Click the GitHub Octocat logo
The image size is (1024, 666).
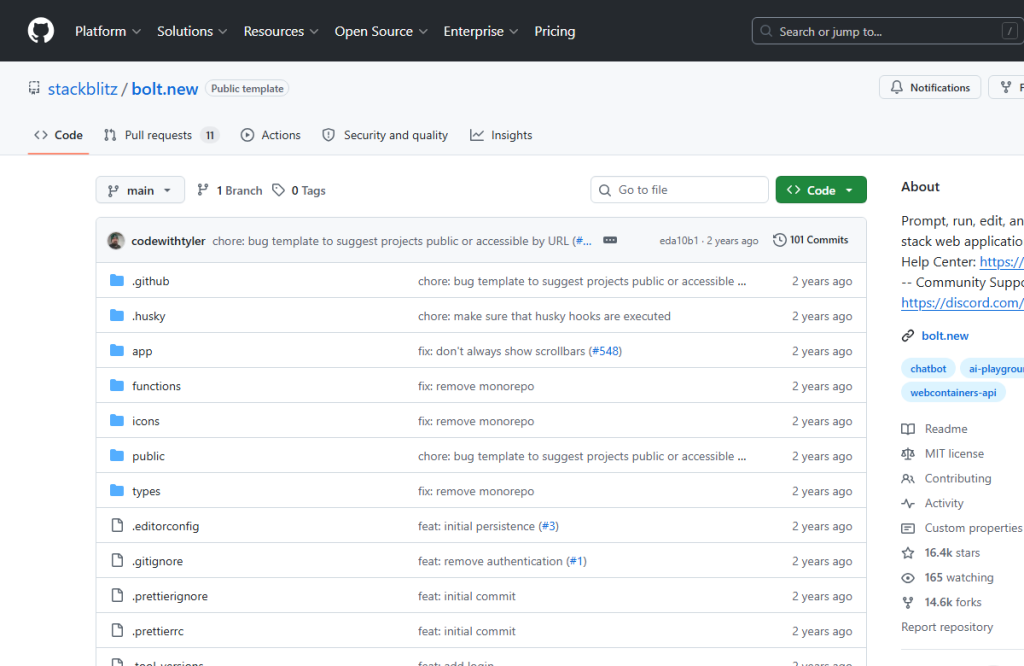(x=40, y=31)
